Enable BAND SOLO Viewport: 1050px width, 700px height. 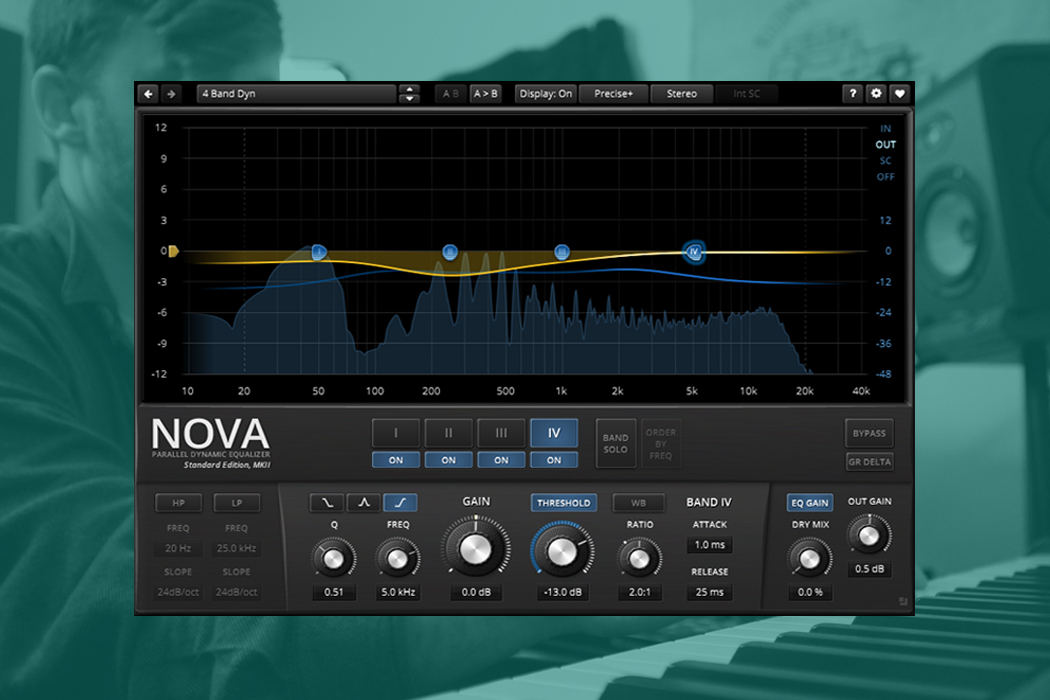[x=615, y=443]
